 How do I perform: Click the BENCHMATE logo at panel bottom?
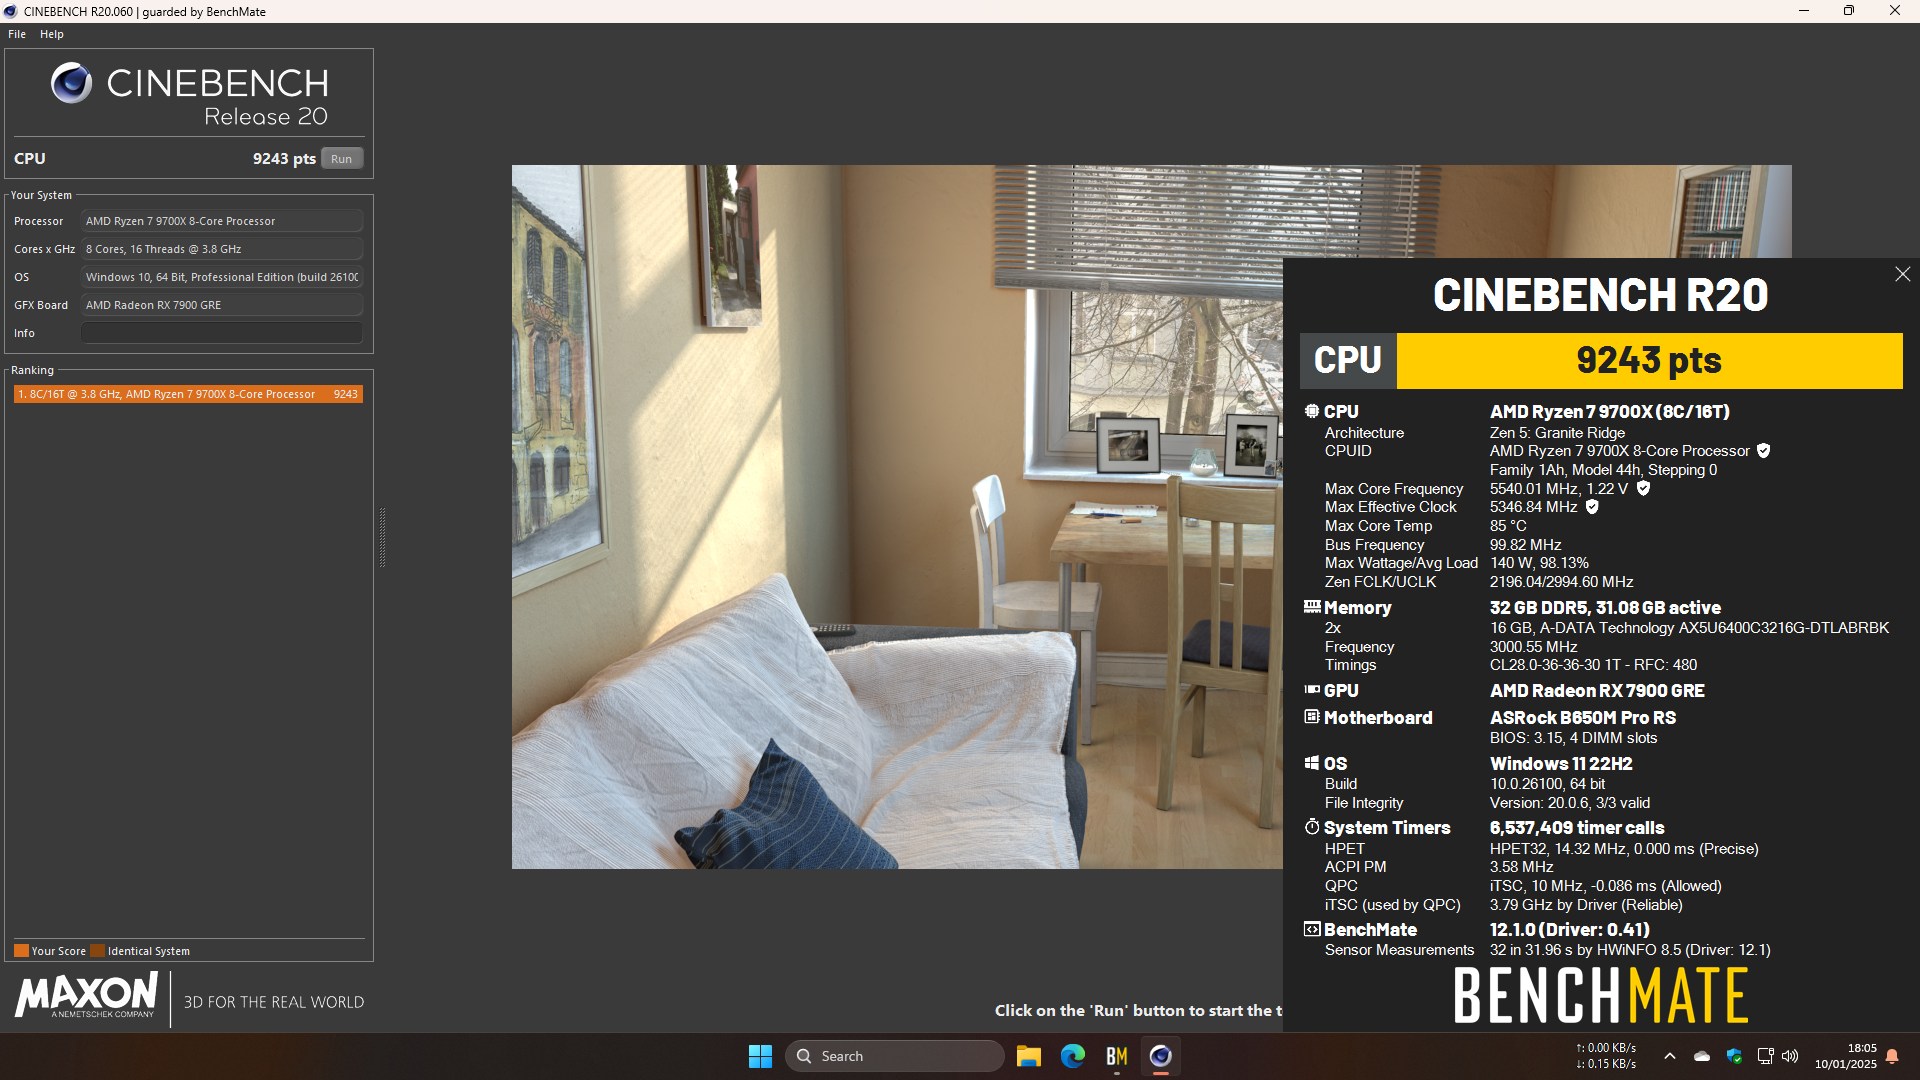pyautogui.click(x=1600, y=995)
